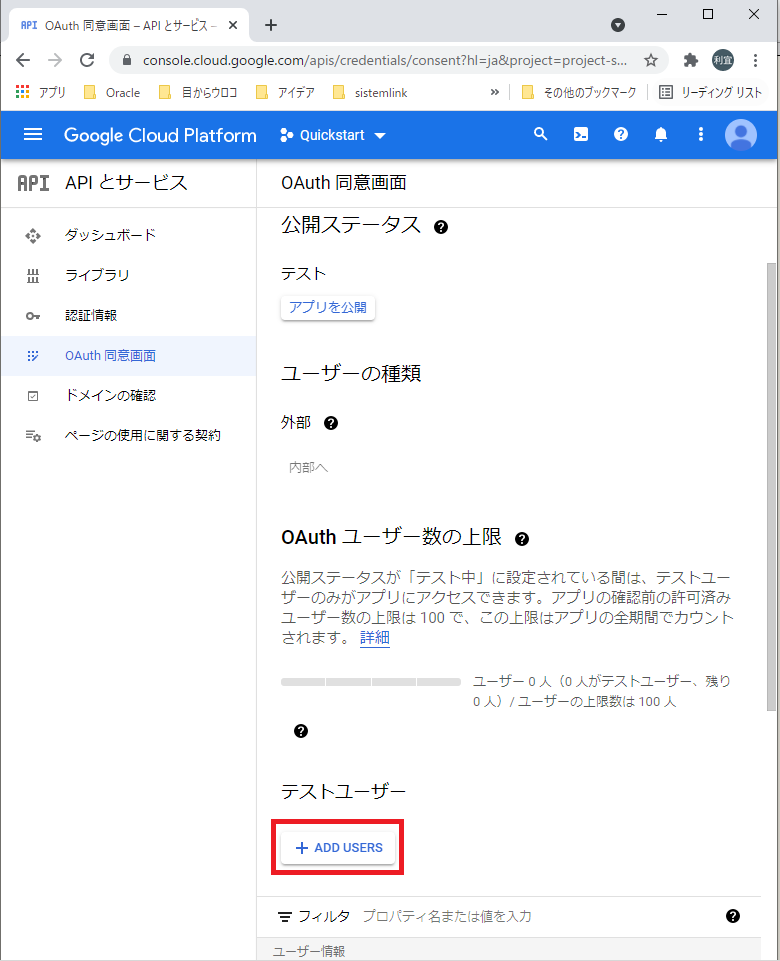
Task: Expand hidden bookmarks chevron
Action: (x=494, y=93)
